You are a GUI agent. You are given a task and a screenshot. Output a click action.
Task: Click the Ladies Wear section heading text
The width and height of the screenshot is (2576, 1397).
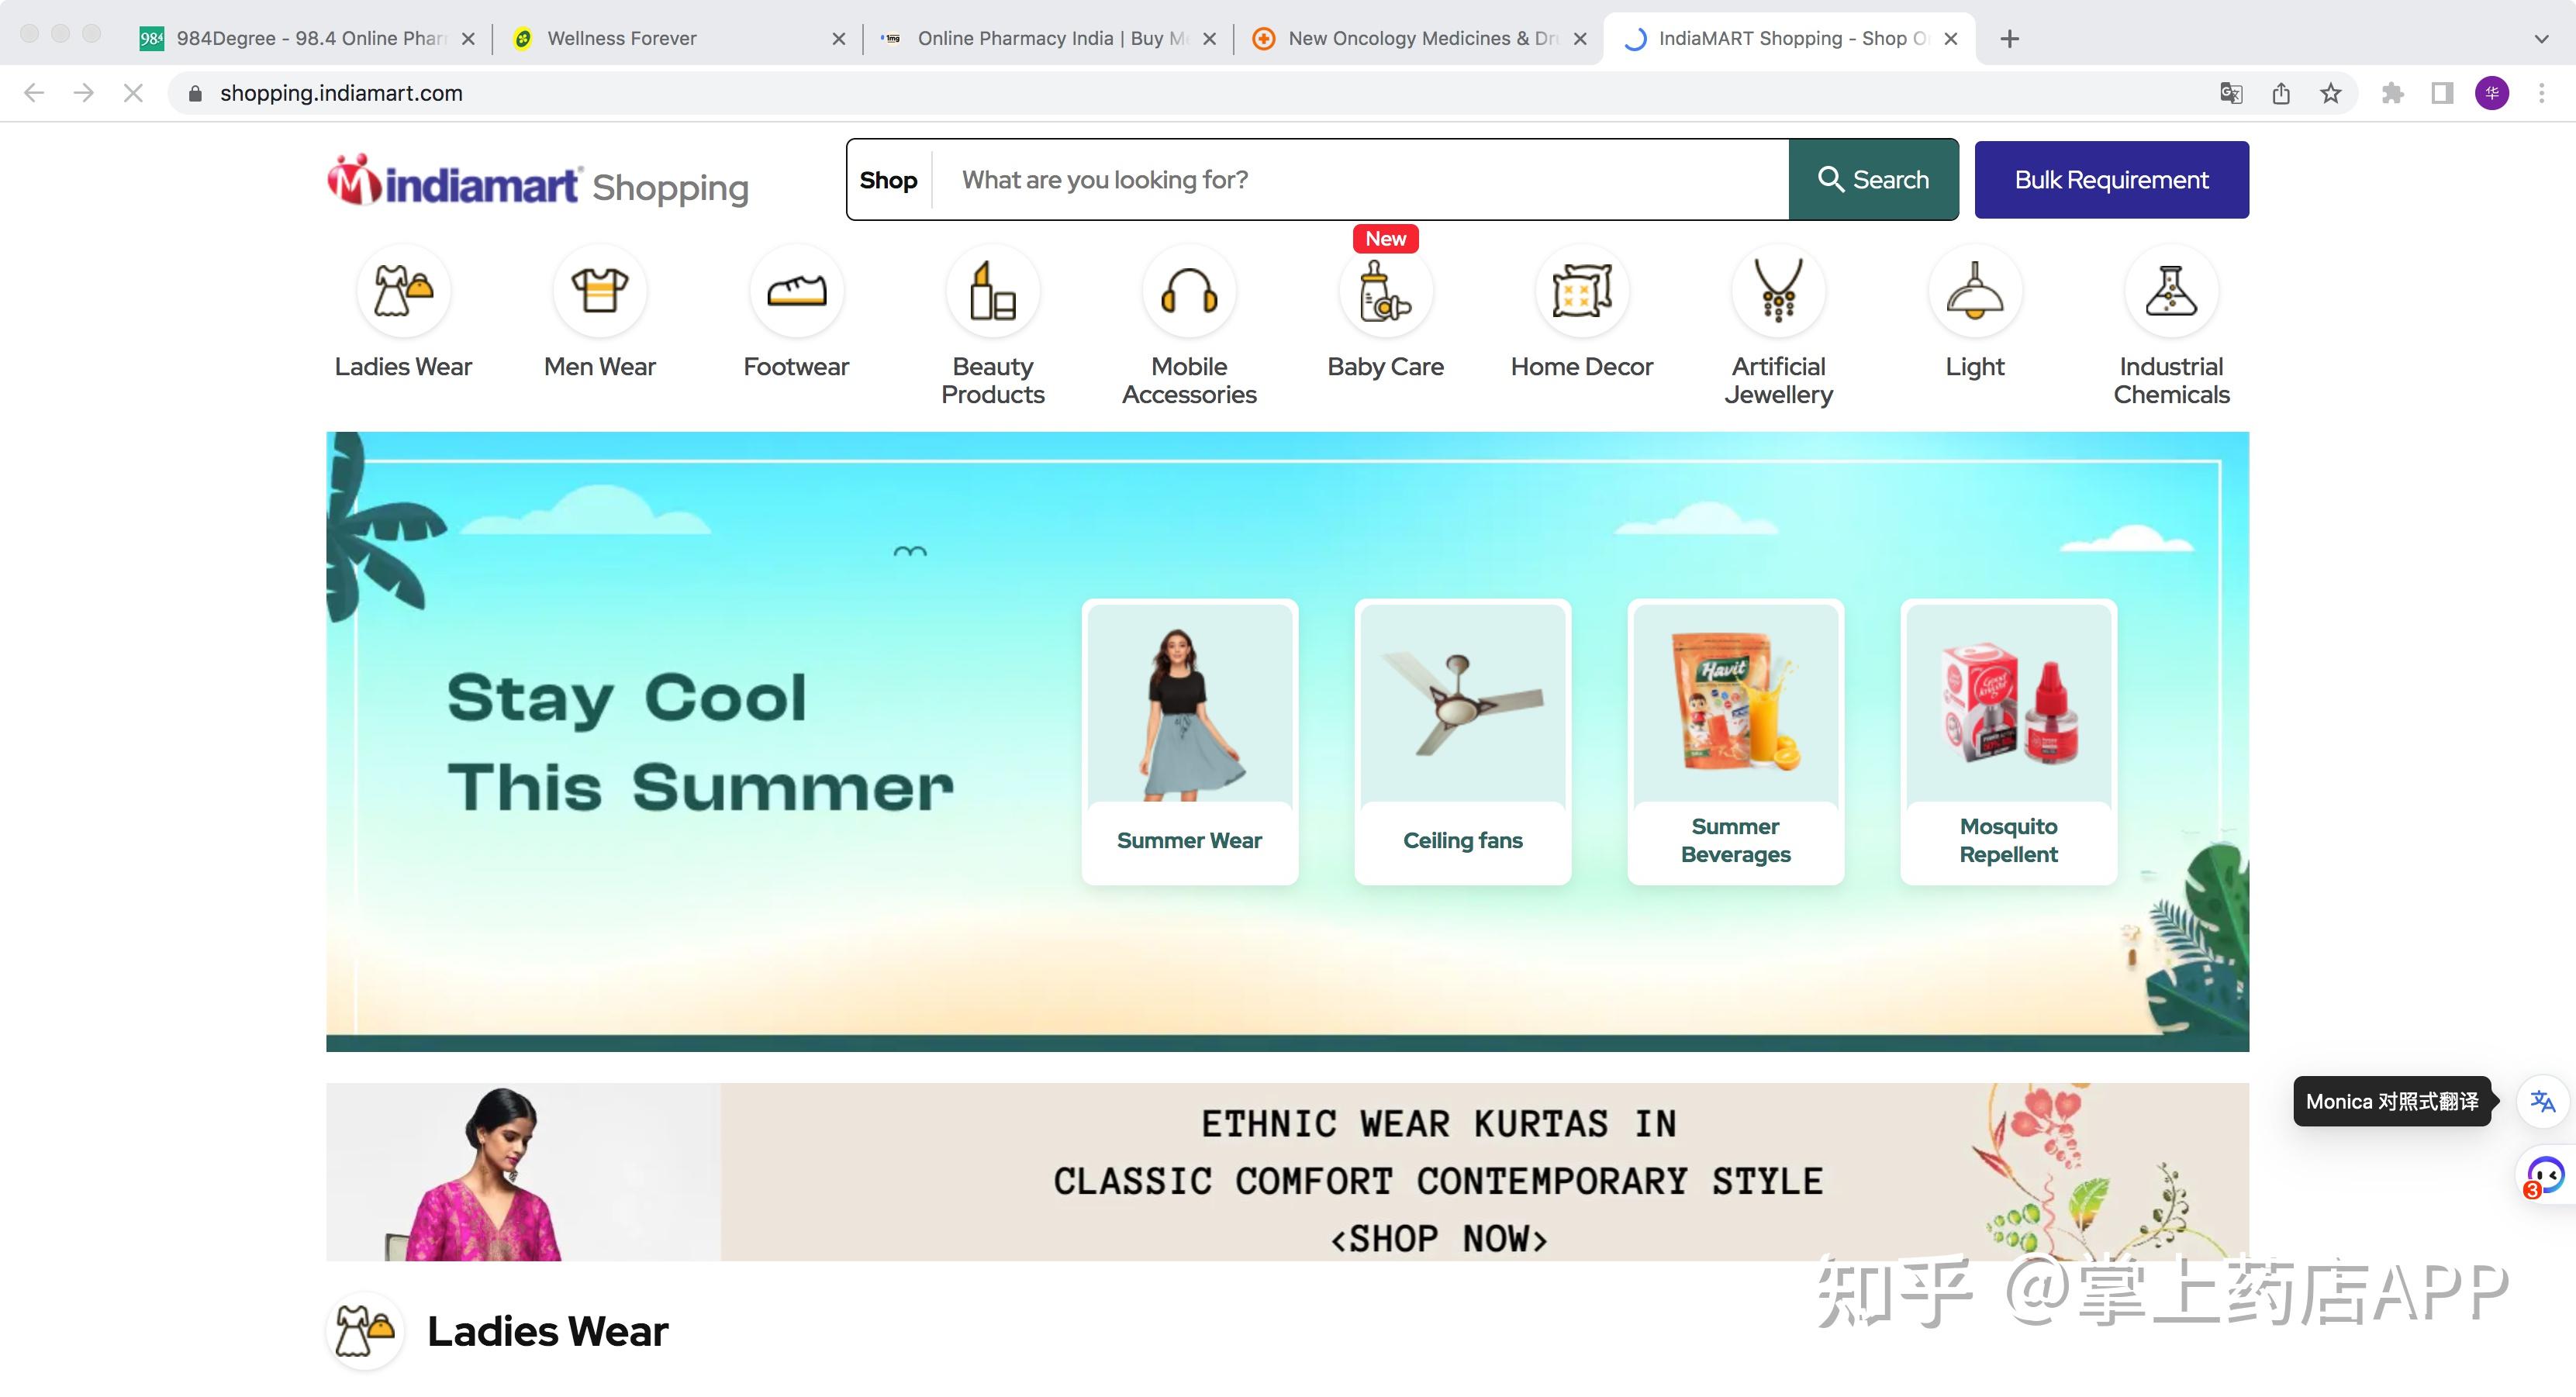click(x=548, y=1331)
